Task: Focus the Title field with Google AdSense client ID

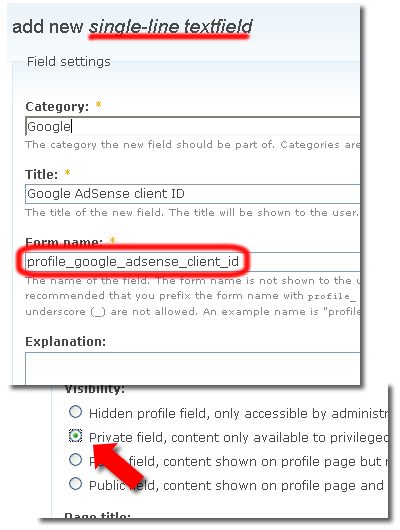Action: pyautogui.click(x=193, y=194)
